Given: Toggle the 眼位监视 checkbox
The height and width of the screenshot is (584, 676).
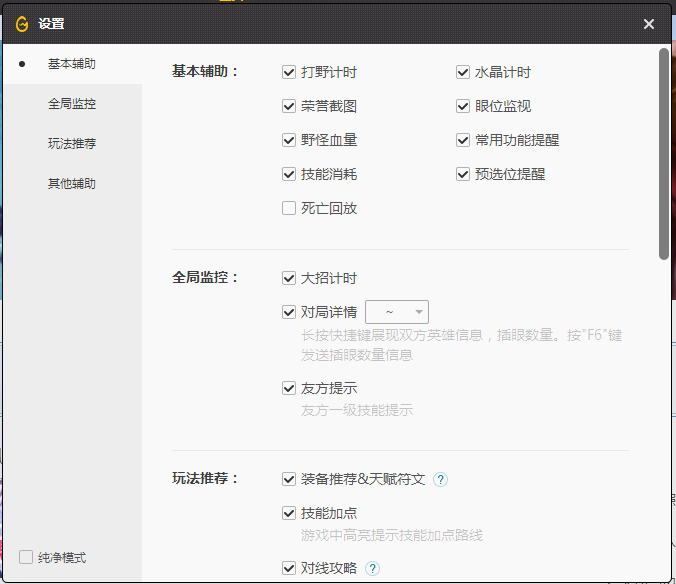Looking at the screenshot, I should [x=463, y=106].
